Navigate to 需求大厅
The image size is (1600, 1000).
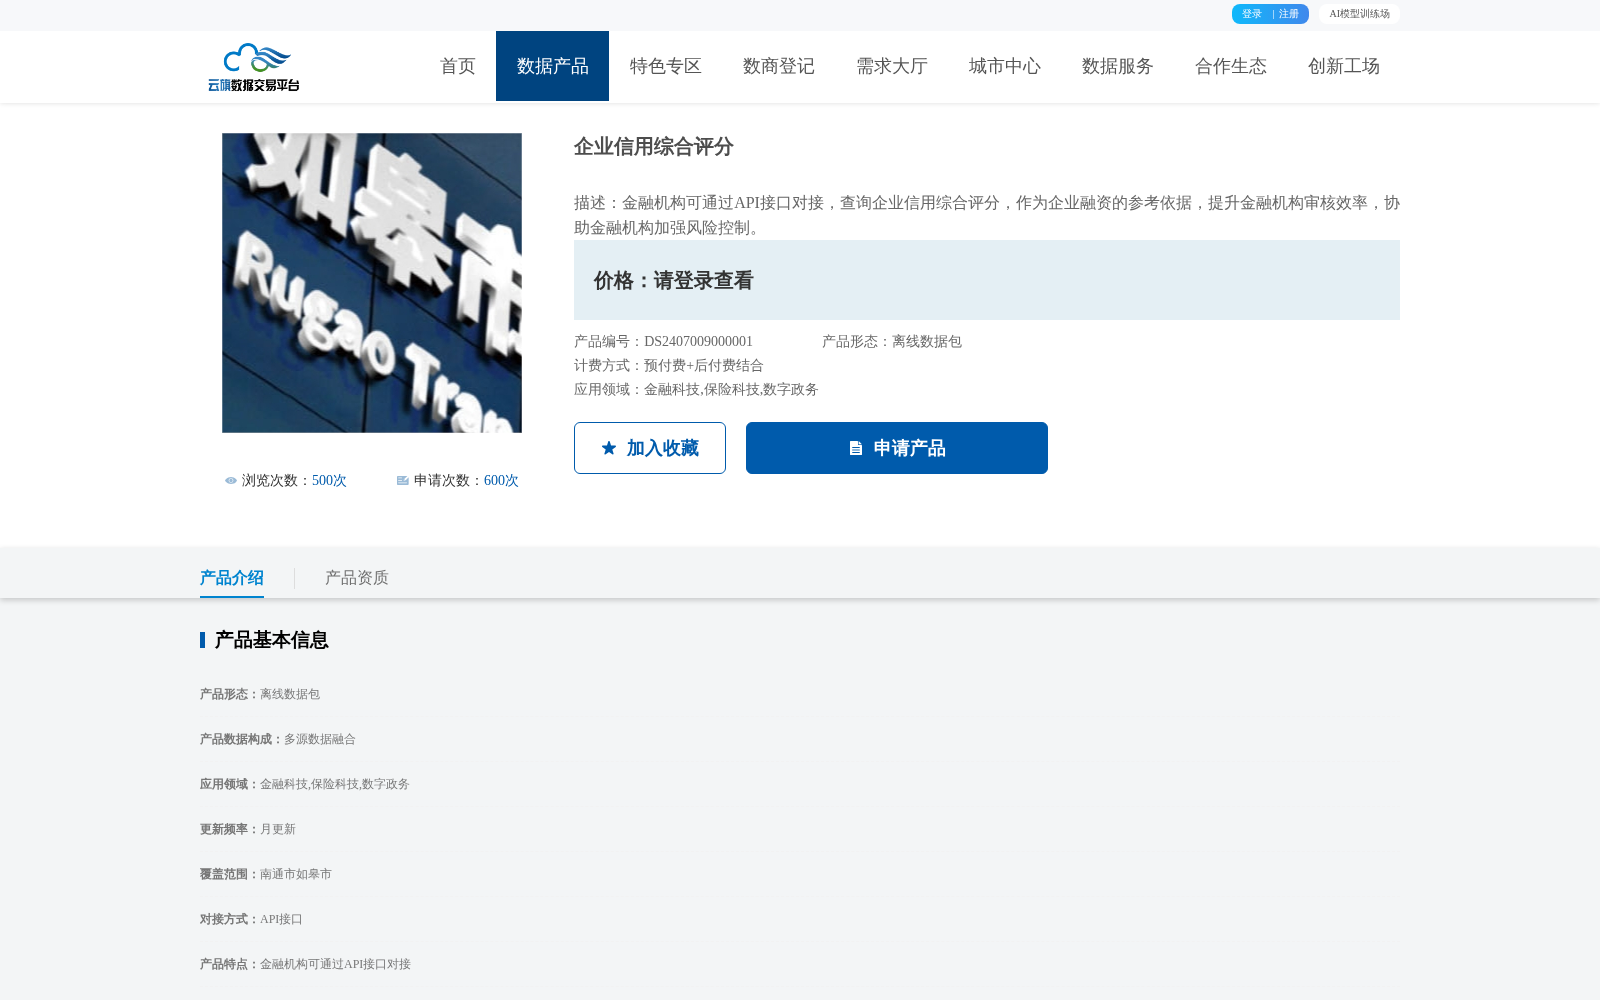coord(892,66)
